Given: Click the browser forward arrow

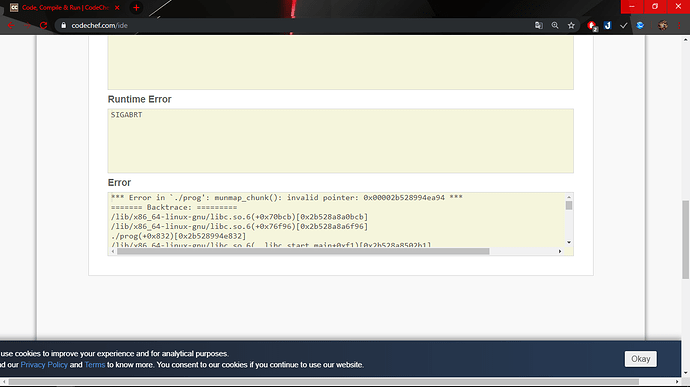Looking at the screenshot, I should [x=27, y=26].
